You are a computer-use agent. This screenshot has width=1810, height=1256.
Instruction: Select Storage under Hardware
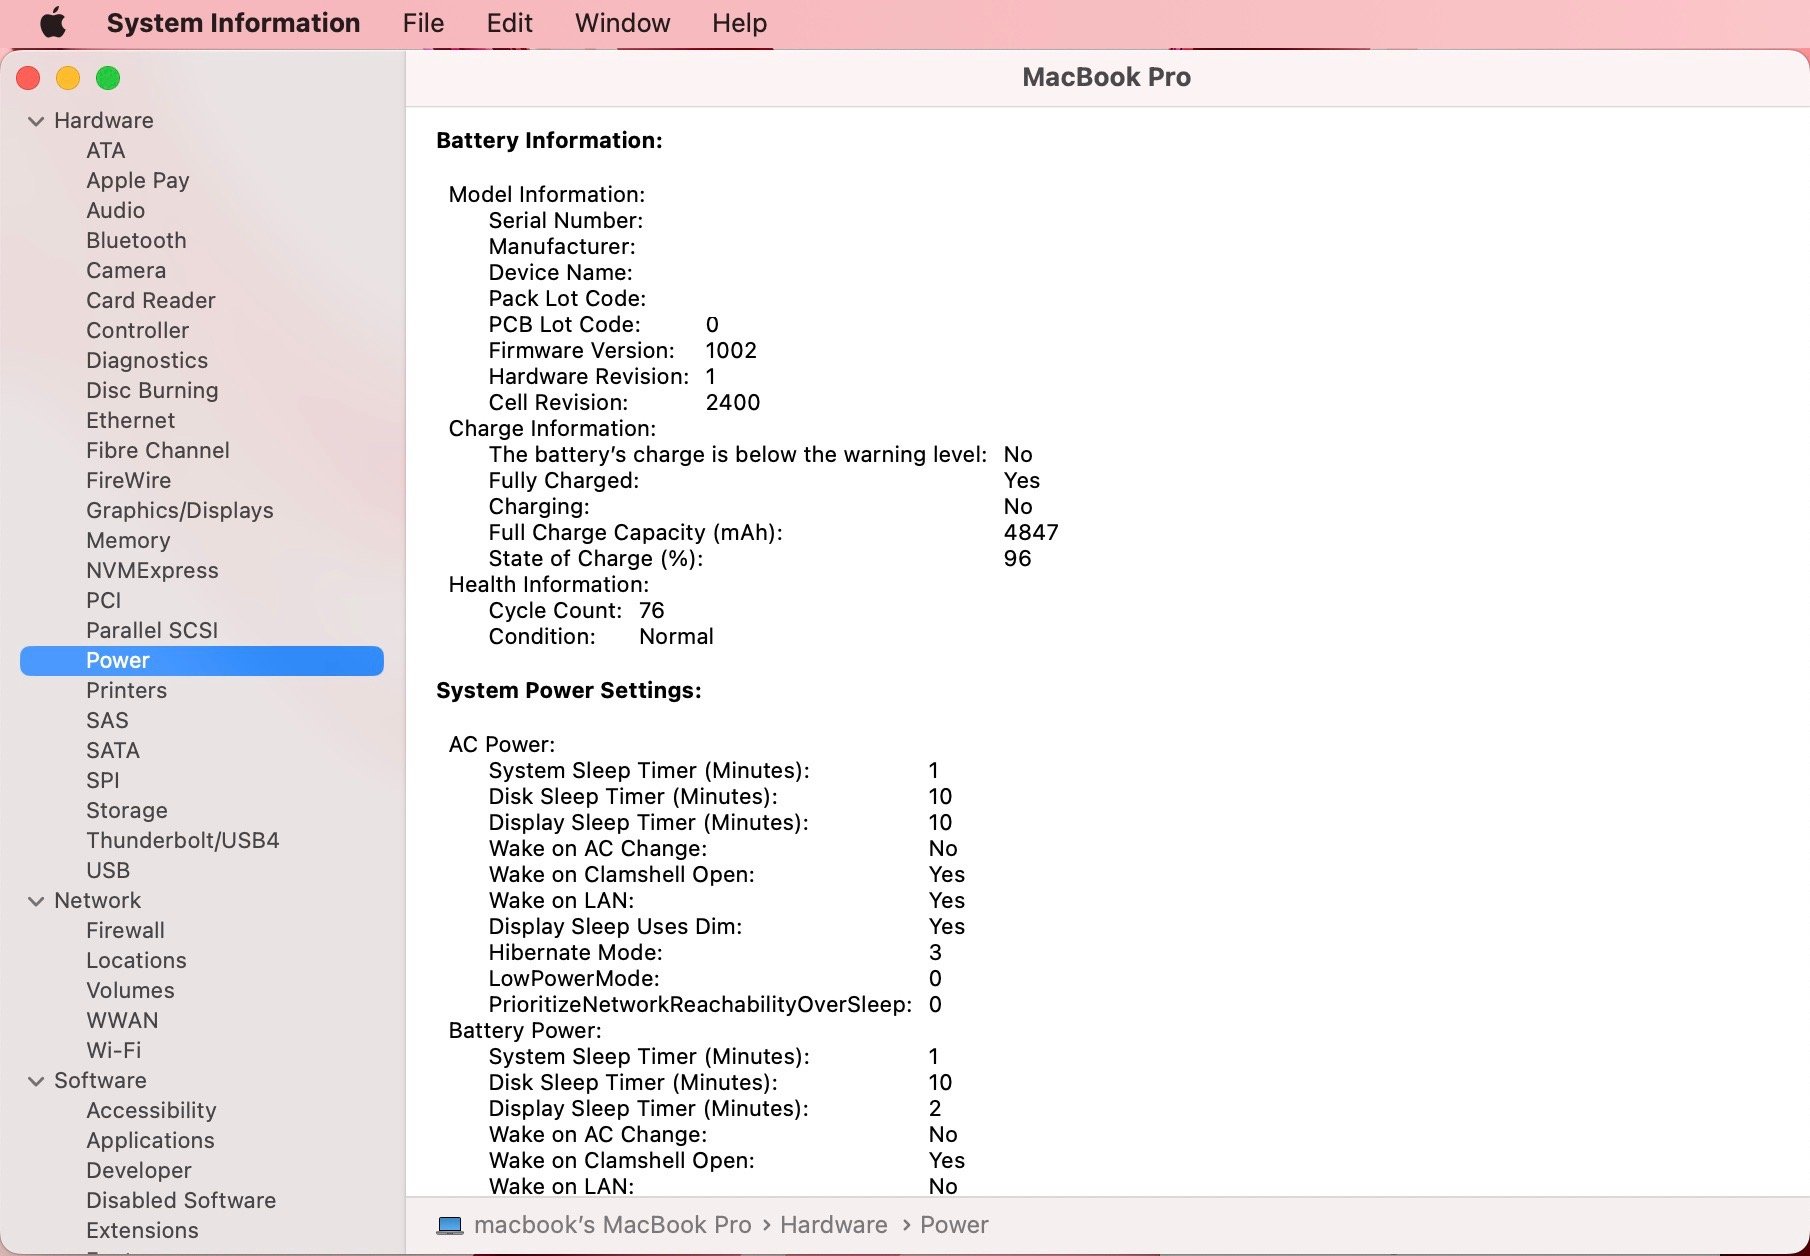[127, 811]
